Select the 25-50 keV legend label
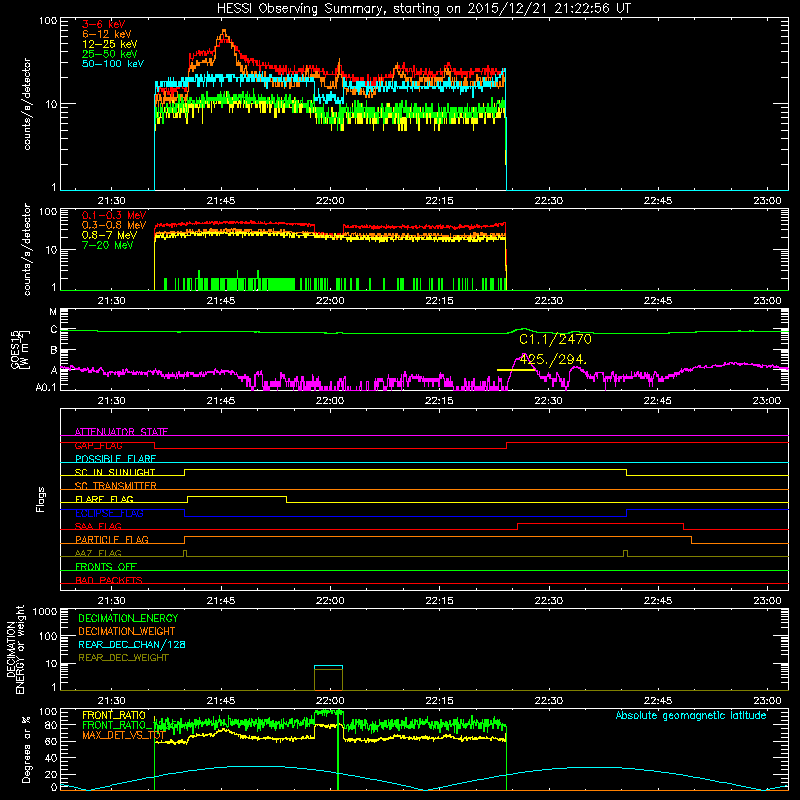800x800 pixels. coord(109,54)
